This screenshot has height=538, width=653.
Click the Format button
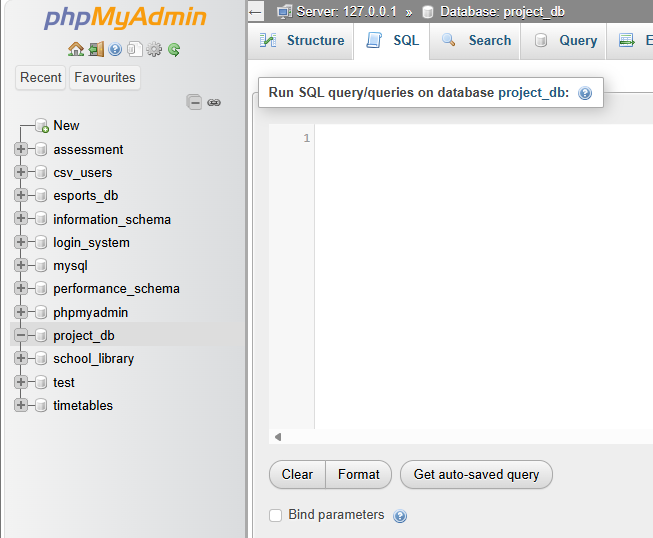(x=359, y=474)
